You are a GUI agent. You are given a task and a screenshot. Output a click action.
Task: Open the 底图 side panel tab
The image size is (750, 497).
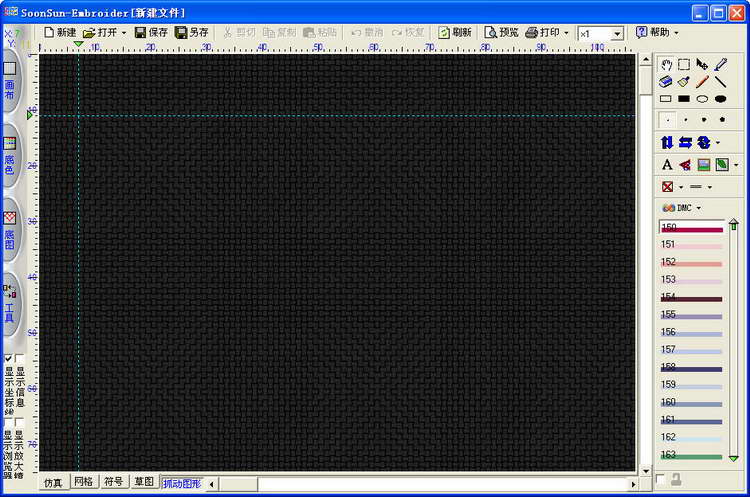click(10, 231)
